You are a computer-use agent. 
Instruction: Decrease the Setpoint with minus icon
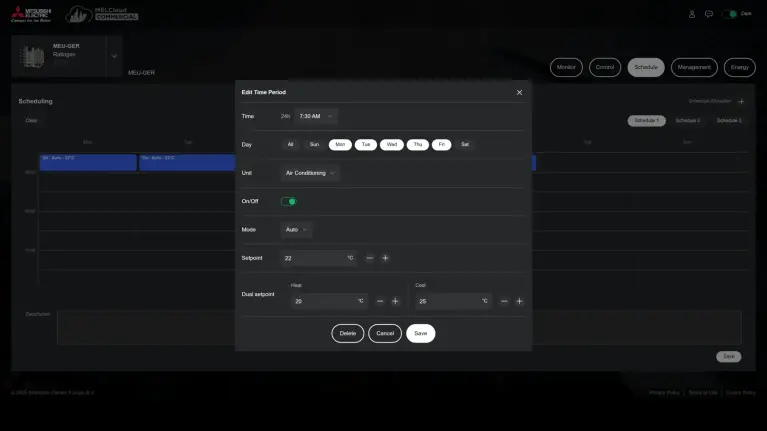[370, 258]
